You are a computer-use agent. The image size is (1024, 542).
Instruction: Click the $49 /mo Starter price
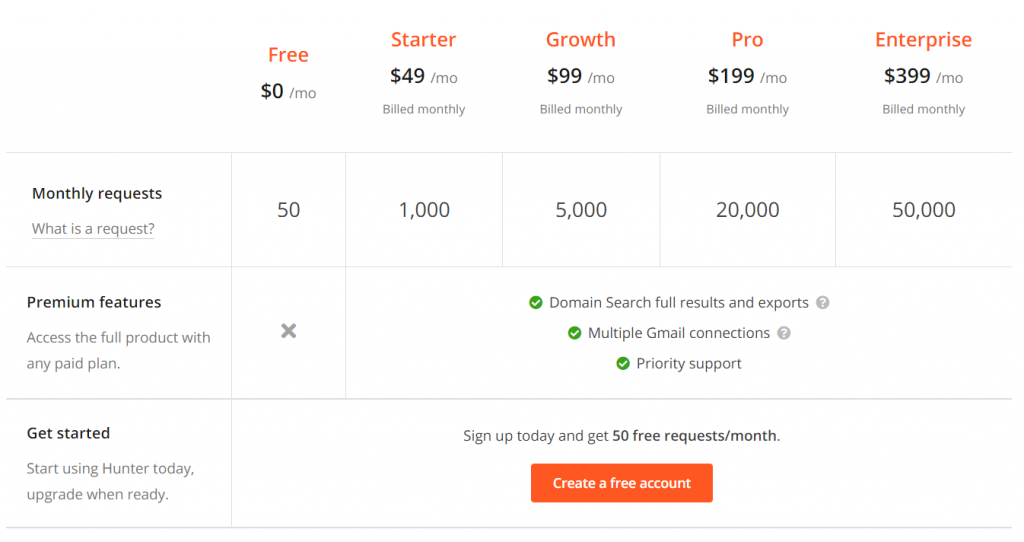click(424, 76)
